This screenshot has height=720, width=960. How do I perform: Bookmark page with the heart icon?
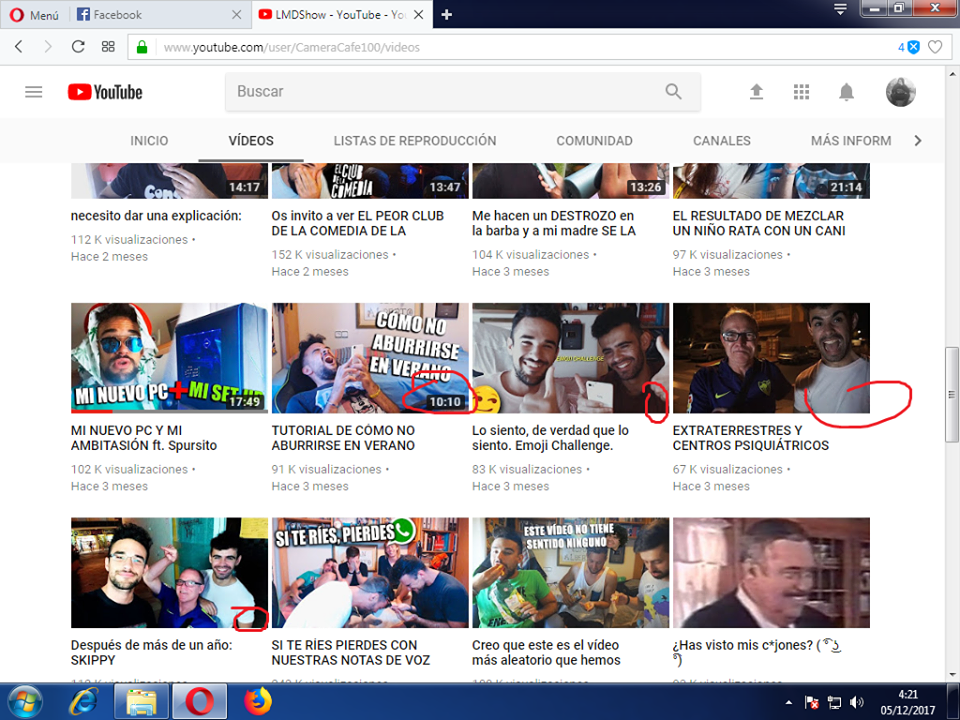click(x=935, y=47)
